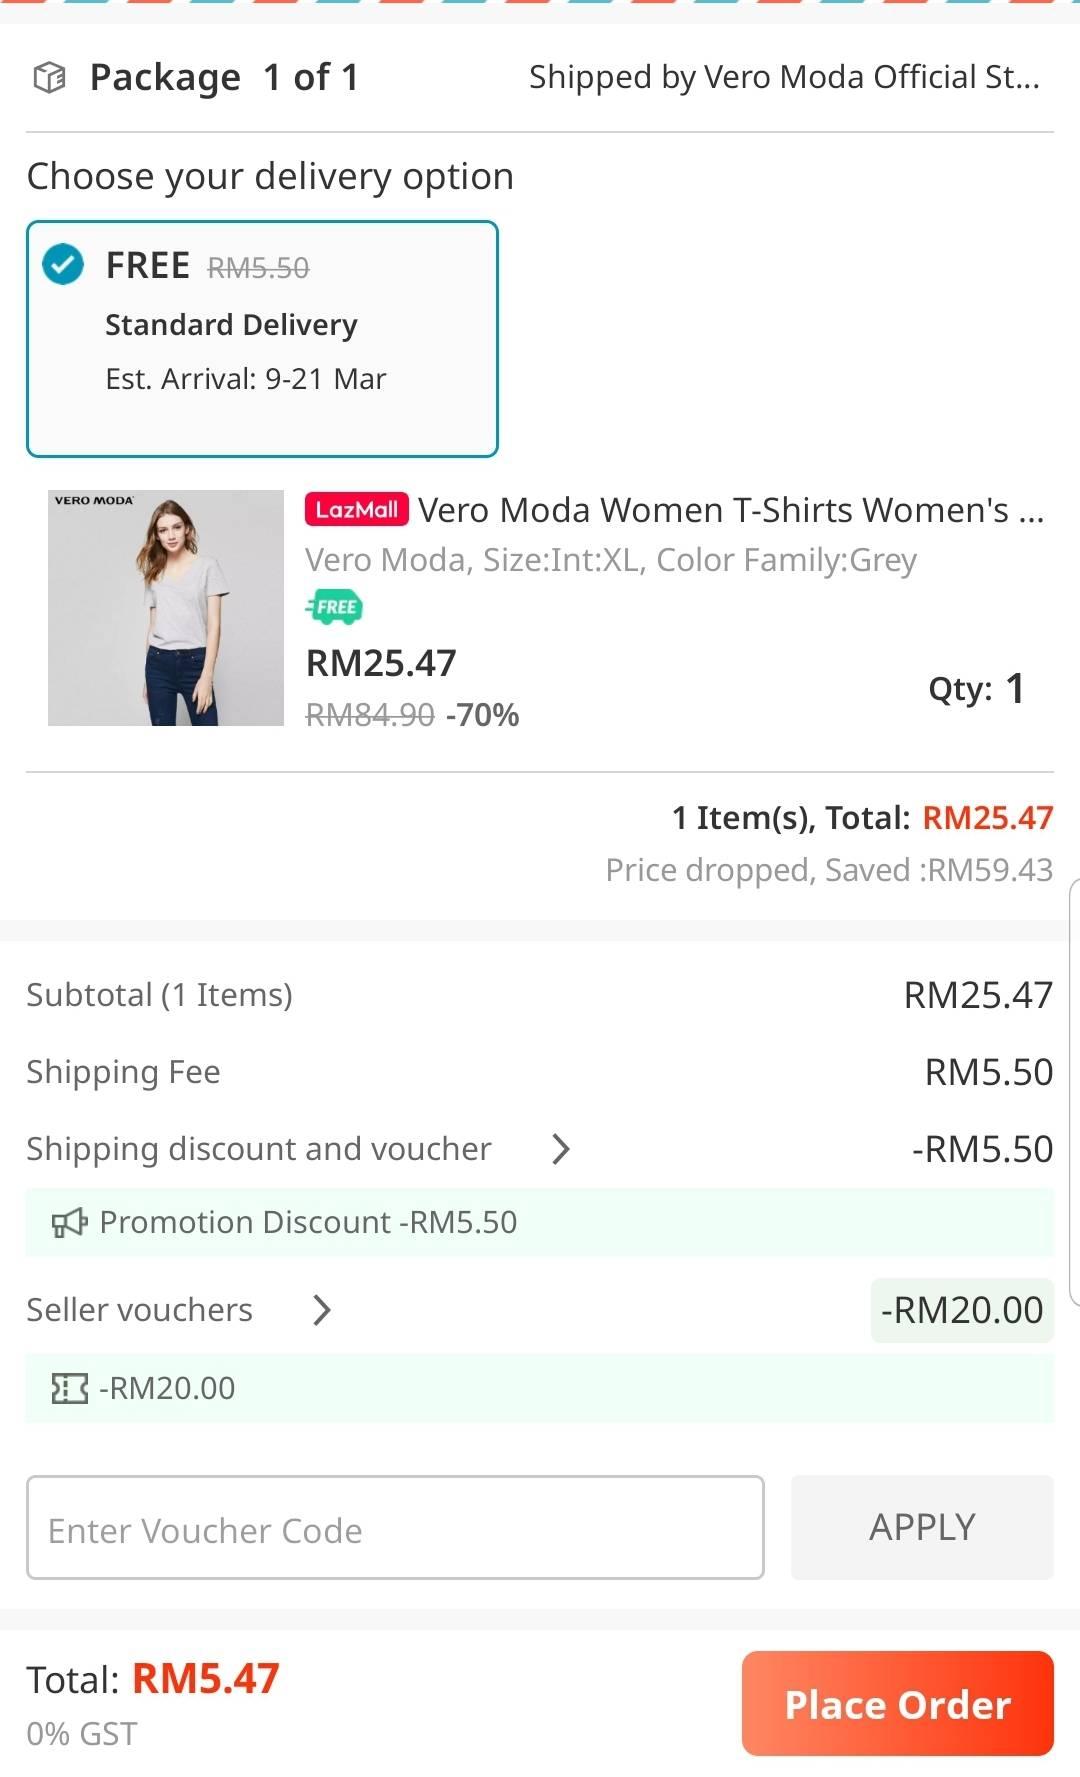Open the Vero Moda T-shirt product thumbnail
1080x1777 pixels.
point(166,608)
